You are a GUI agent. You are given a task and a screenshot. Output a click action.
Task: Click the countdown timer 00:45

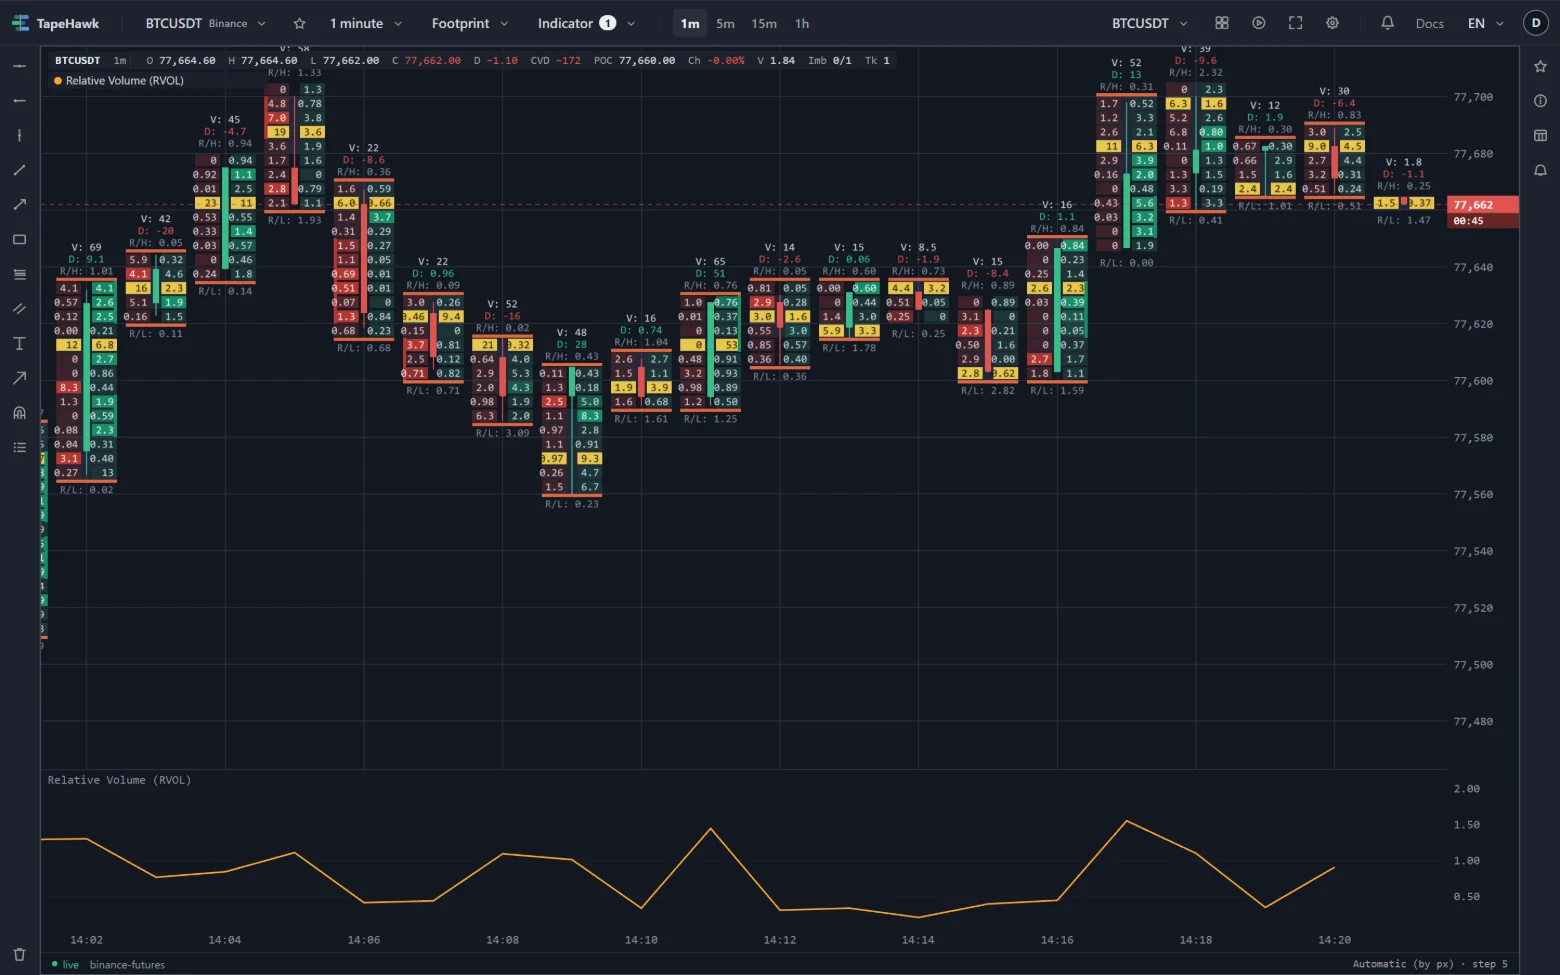pyautogui.click(x=1483, y=221)
